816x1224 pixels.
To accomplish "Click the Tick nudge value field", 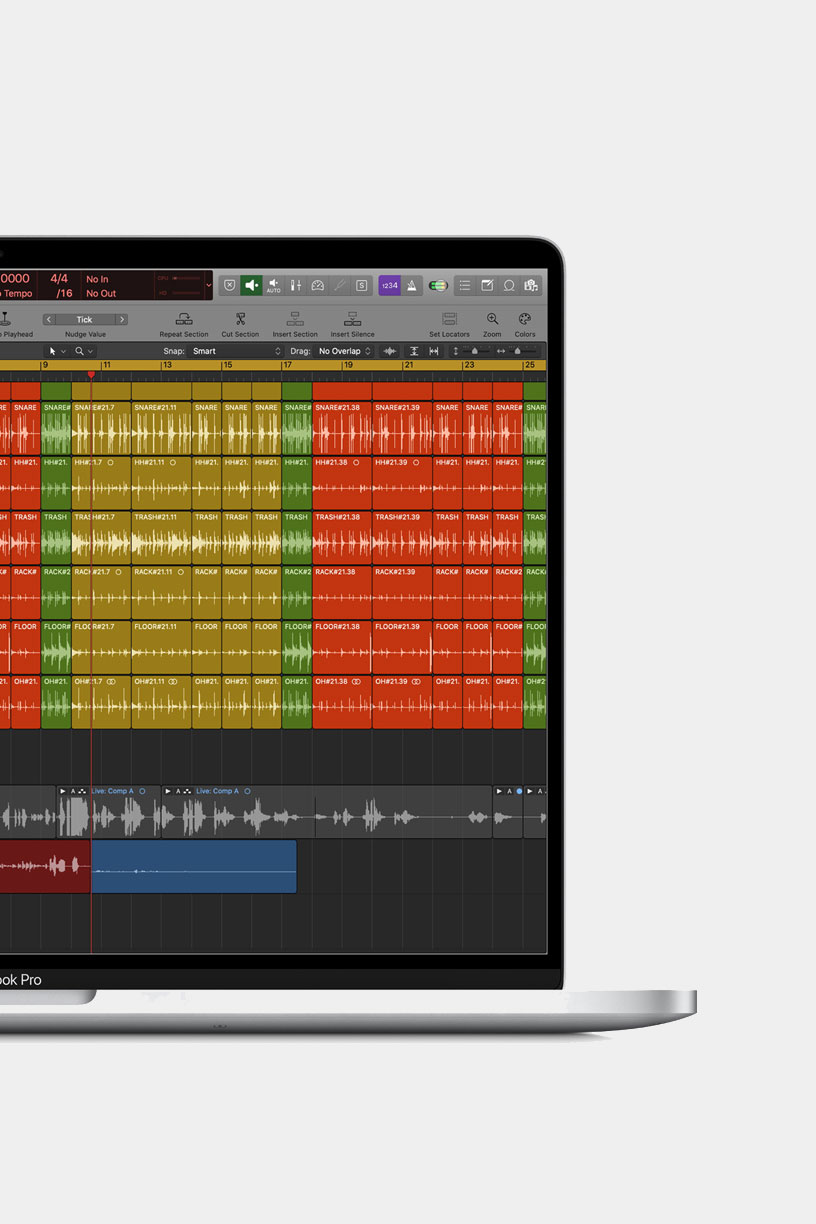I will 85,320.
